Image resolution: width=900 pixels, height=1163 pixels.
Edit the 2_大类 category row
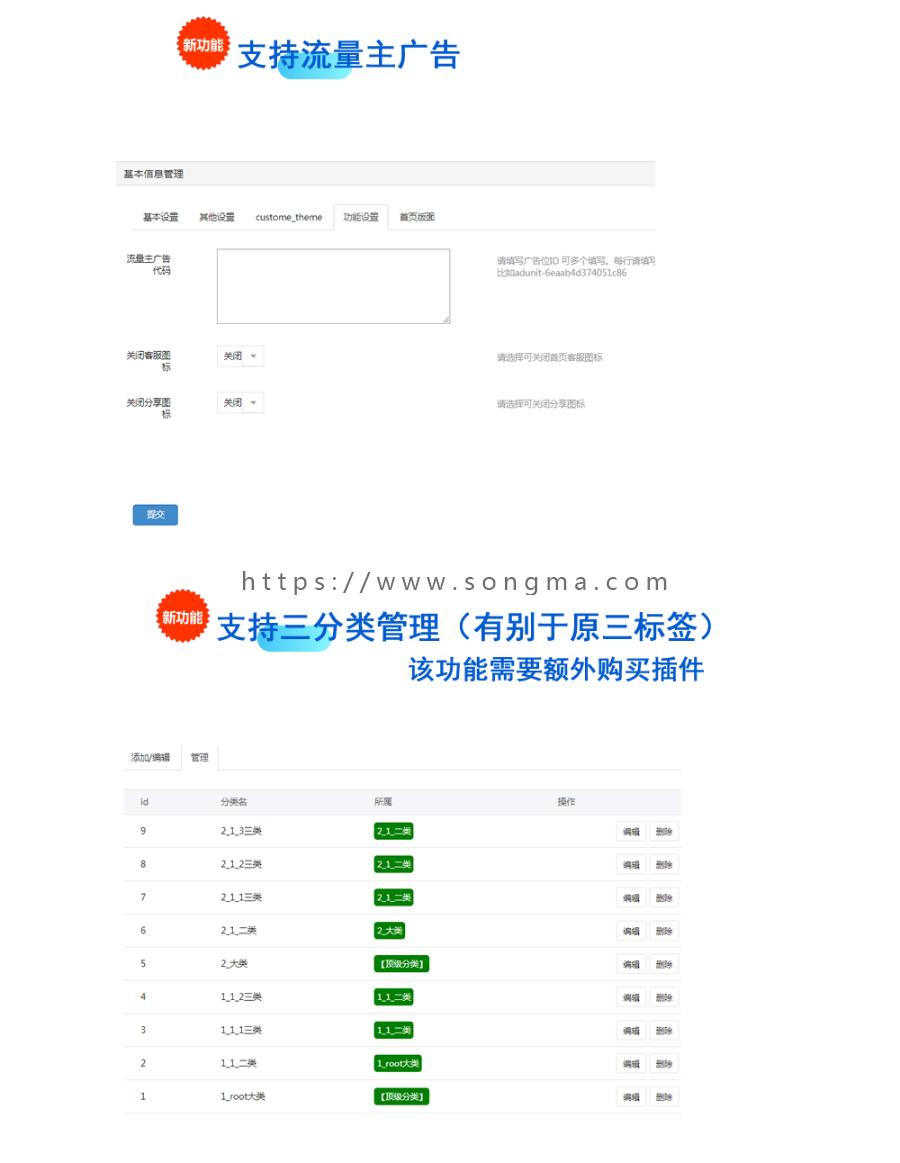[631, 964]
